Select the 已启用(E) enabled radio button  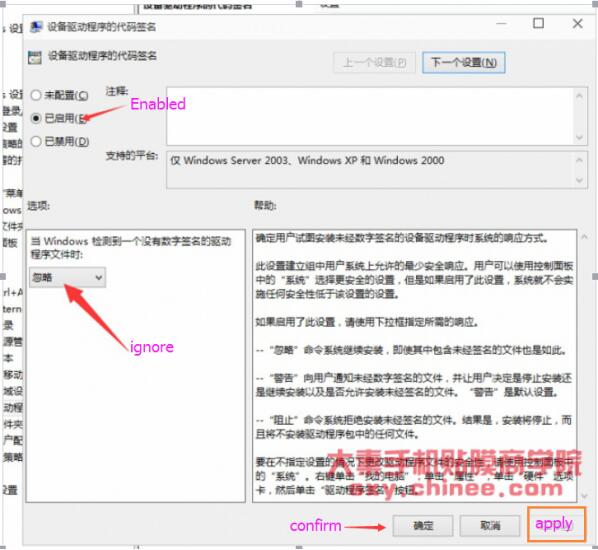coord(36,118)
